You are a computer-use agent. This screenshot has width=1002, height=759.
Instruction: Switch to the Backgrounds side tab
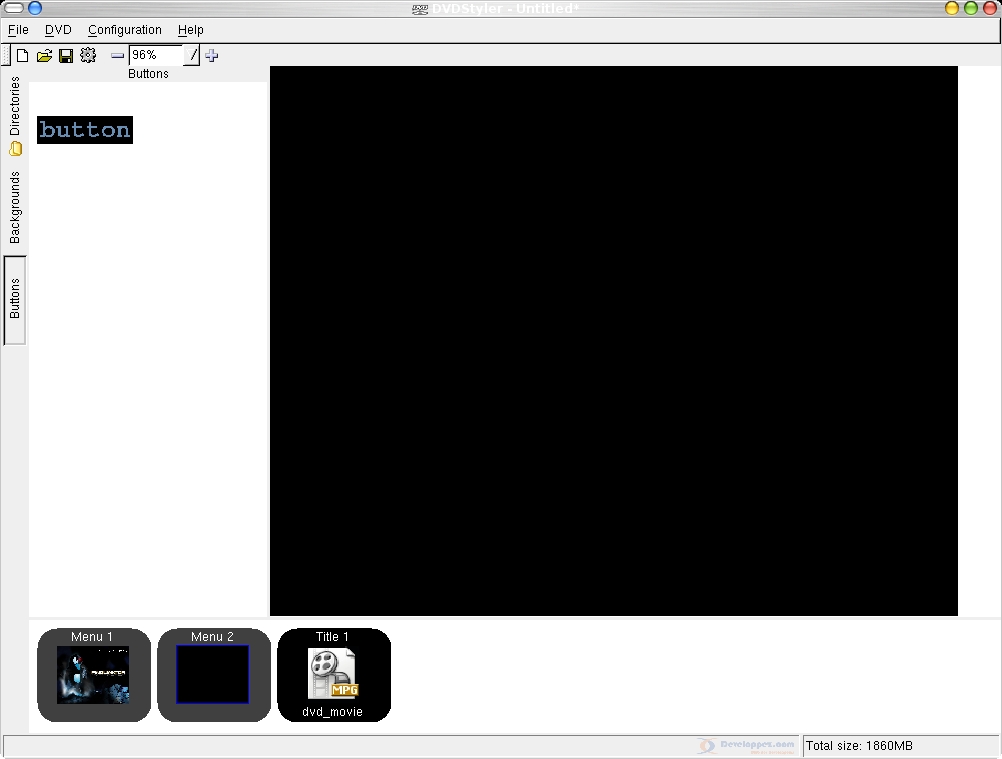(15, 208)
